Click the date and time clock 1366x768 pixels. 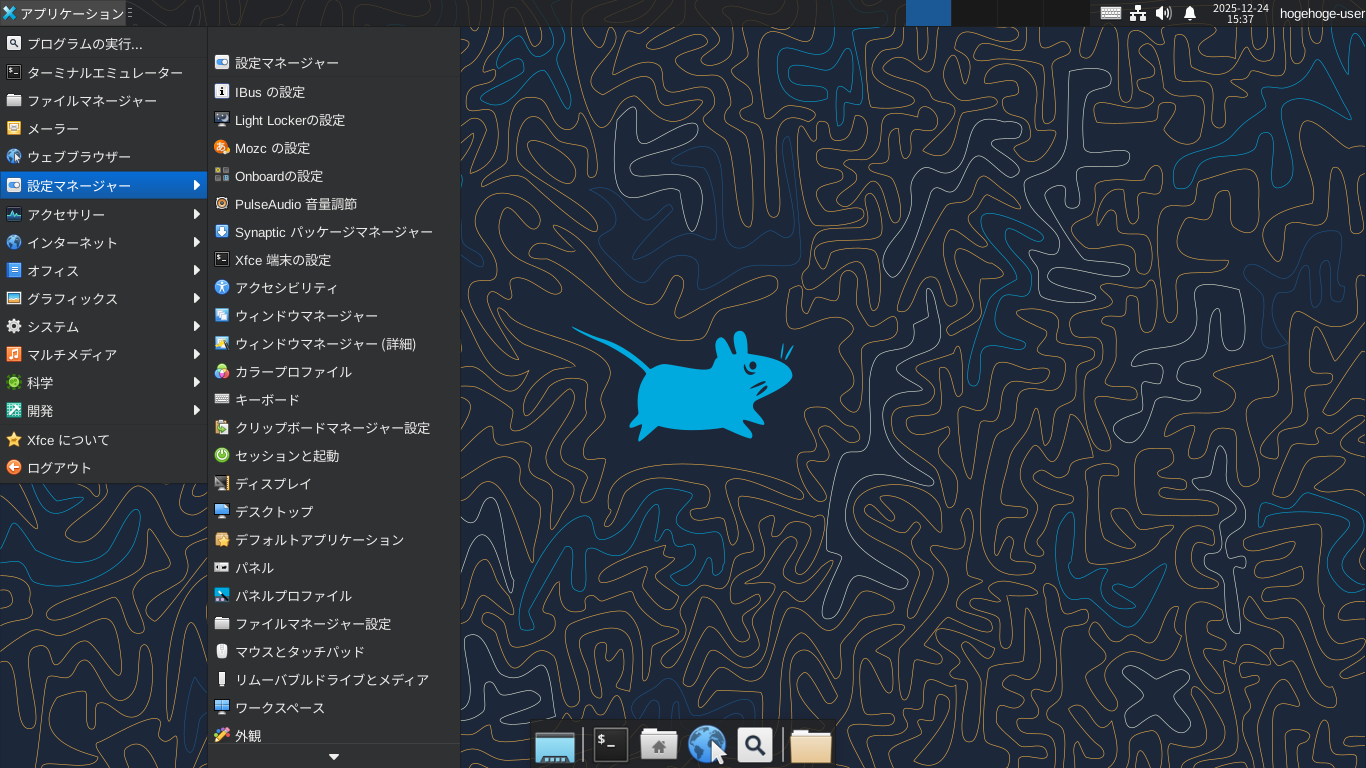click(1240, 13)
